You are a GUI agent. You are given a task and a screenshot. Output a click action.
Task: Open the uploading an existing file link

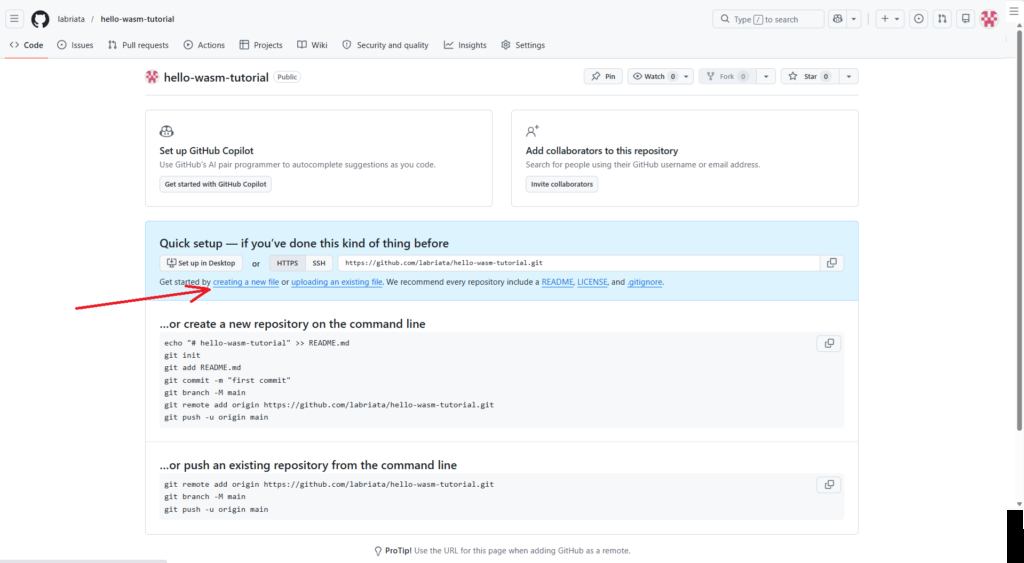pos(337,282)
